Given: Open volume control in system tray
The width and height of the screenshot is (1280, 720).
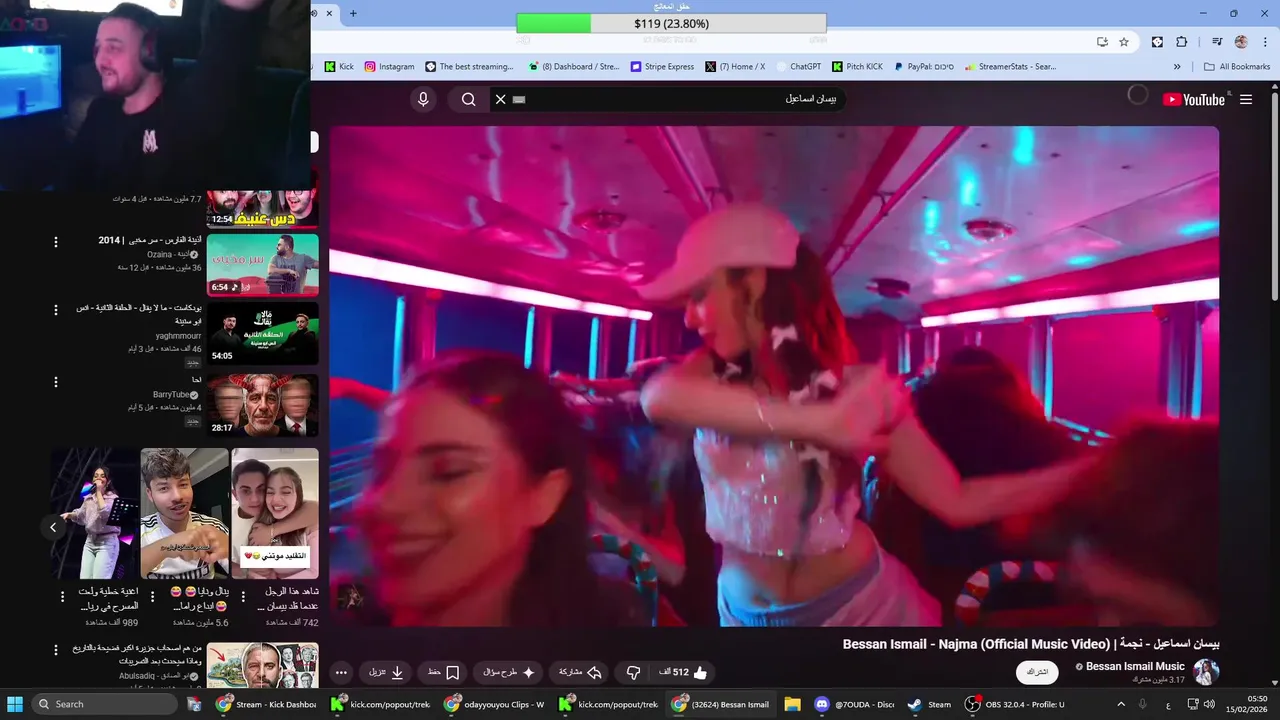Looking at the screenshot, I should pos(1211,704).
